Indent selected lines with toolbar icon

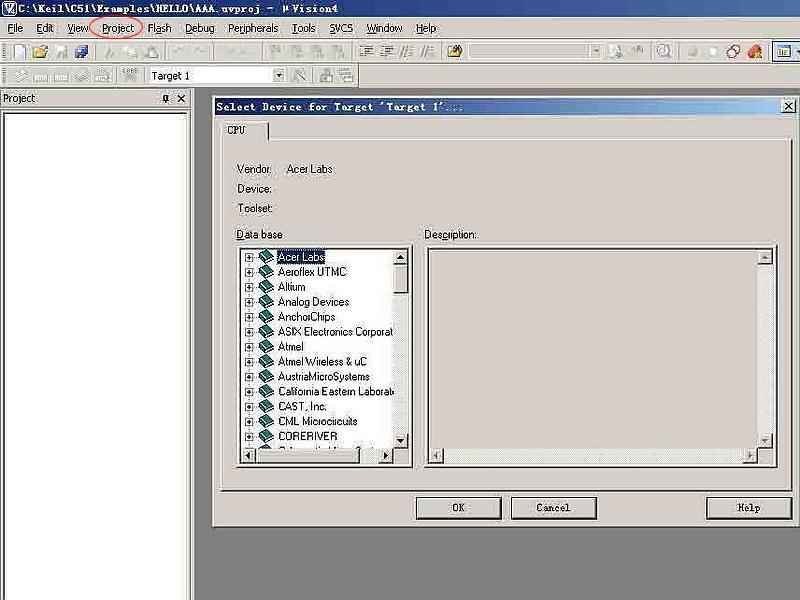(x=366, y=51)
